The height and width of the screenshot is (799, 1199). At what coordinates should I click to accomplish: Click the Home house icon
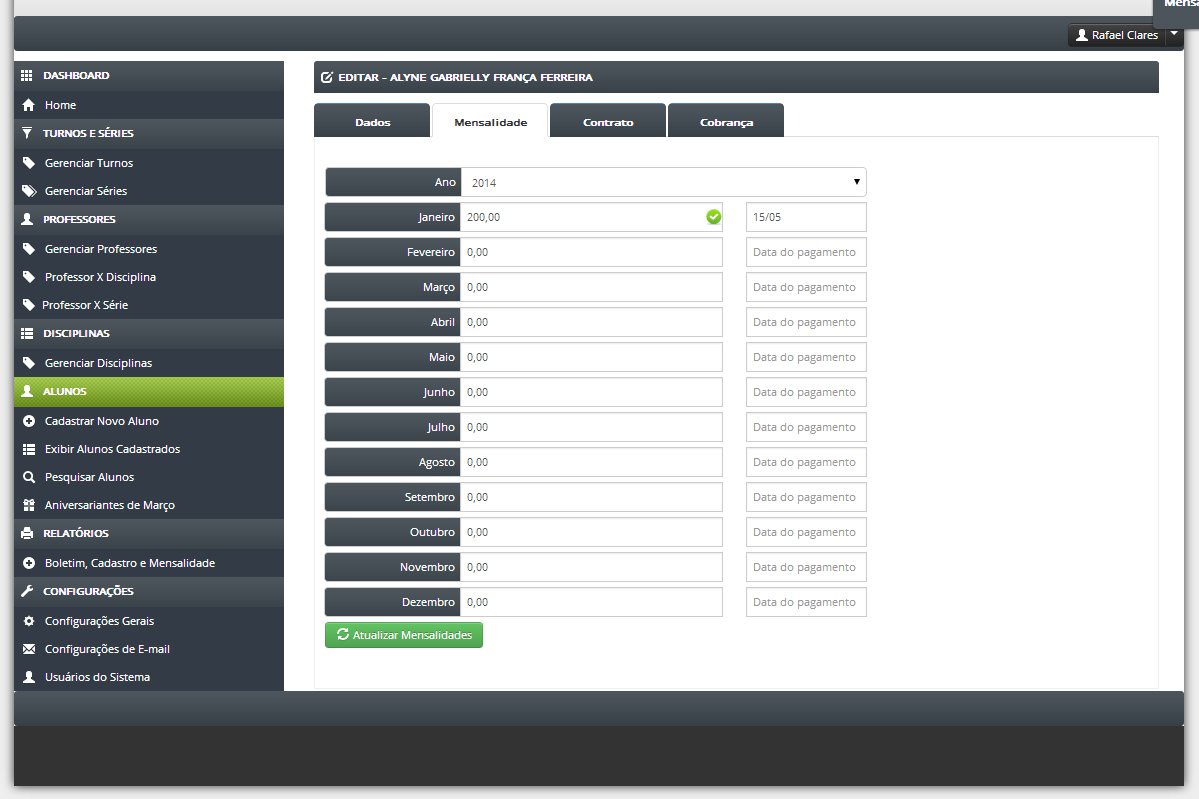[28, 105]
